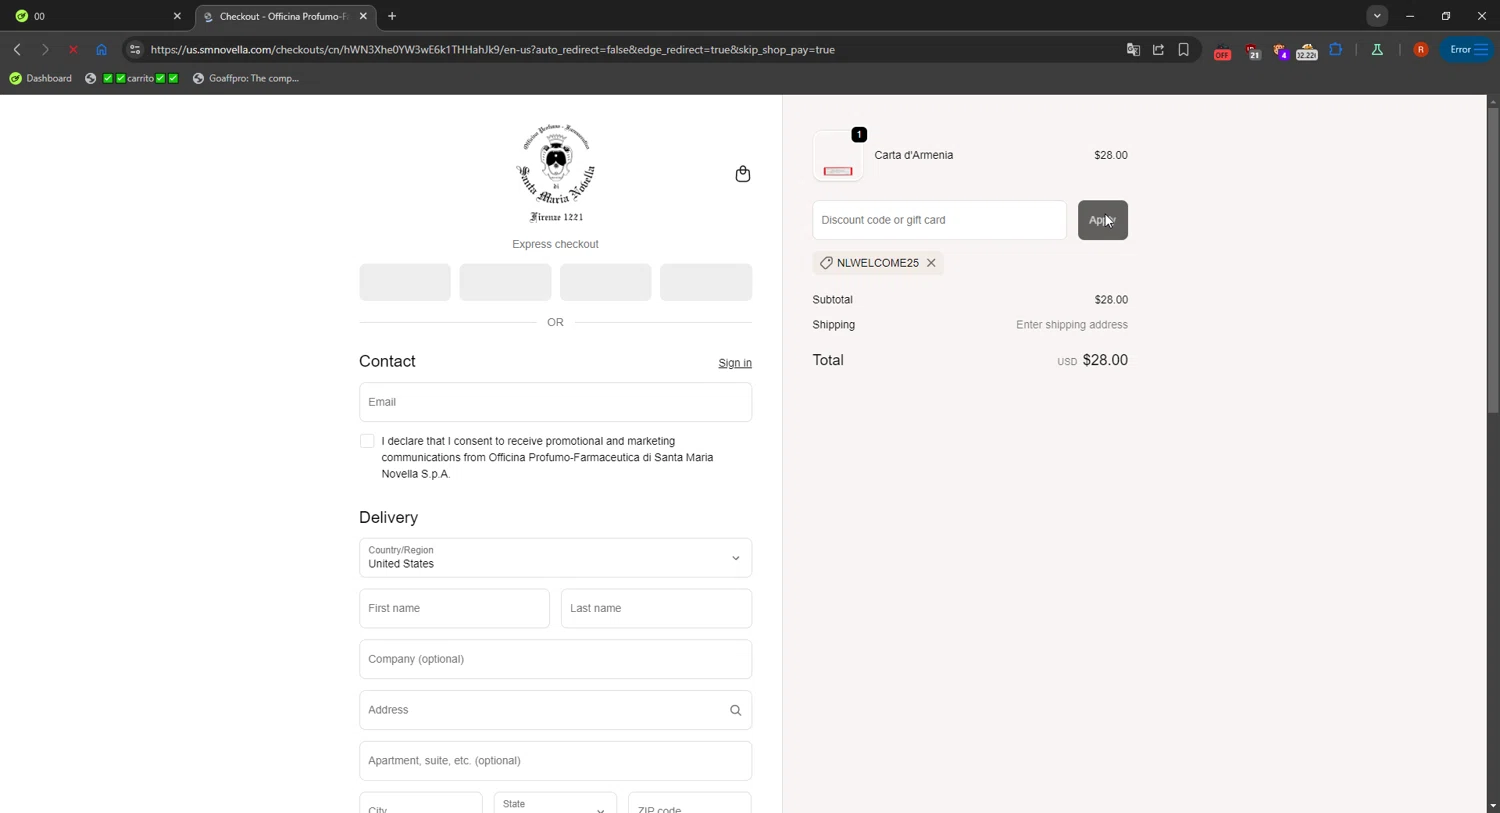Click the page vertical scrollbar thumb
Image resolution: width=1500 pixels, height=813 pixels.
[x=1492, y=260]
